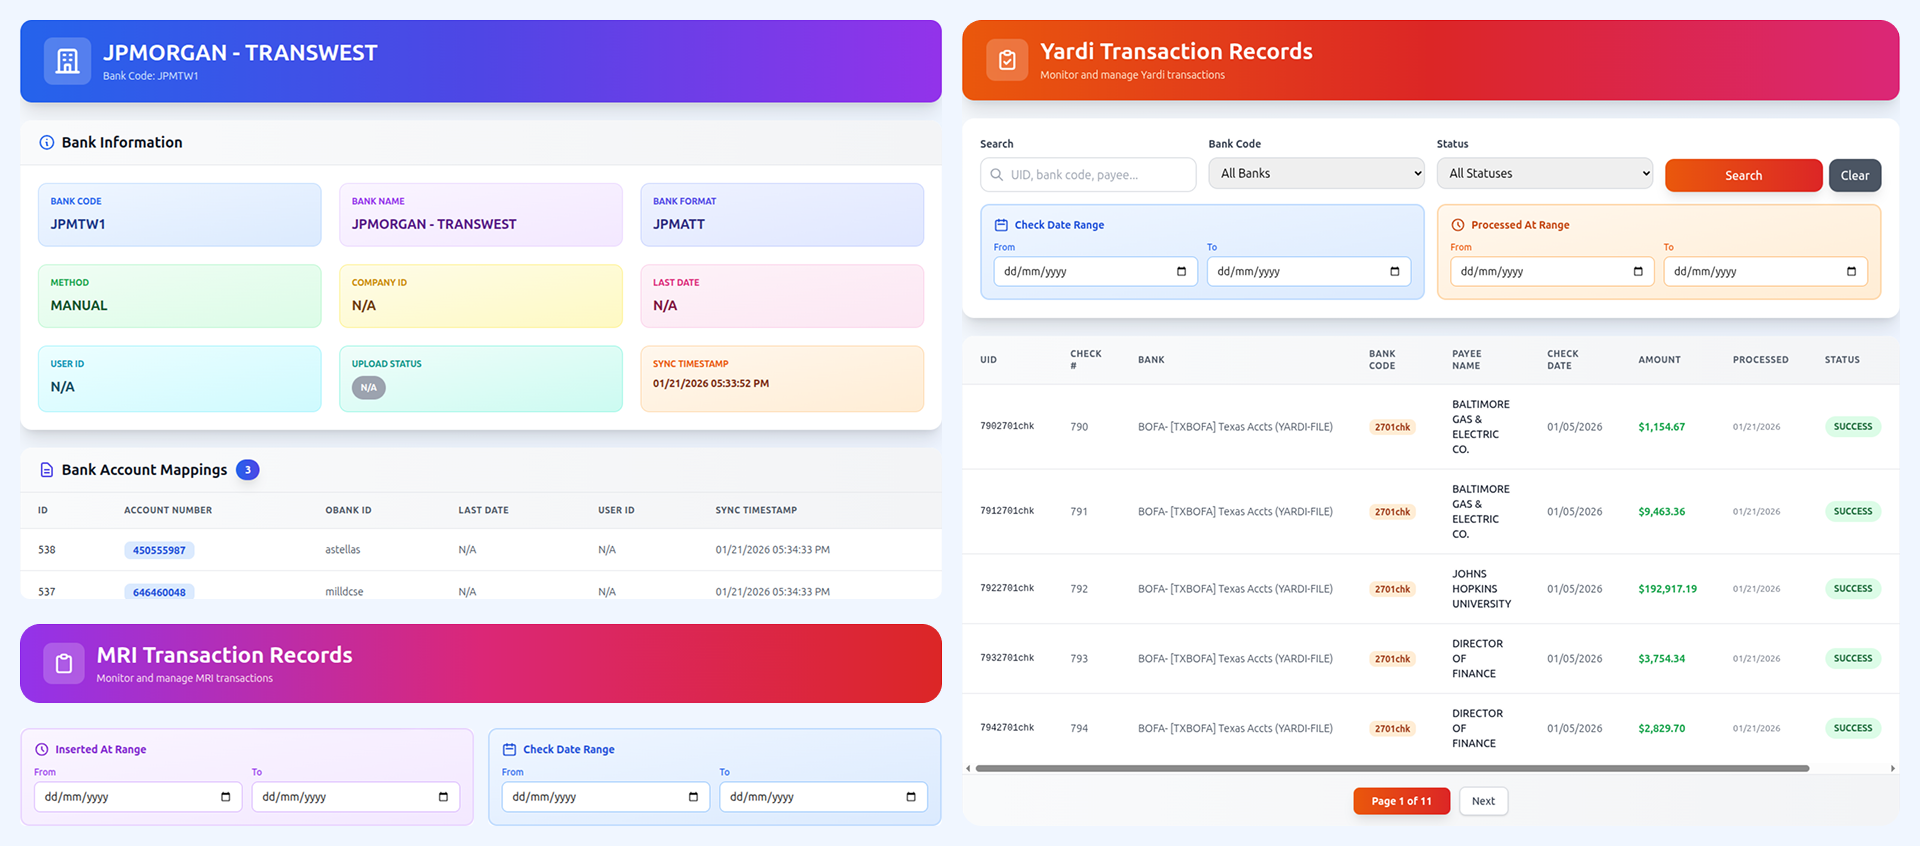Click account number 450555987 badge
The width and height of the screenshot is (1920, 846).
coord(159,551)
